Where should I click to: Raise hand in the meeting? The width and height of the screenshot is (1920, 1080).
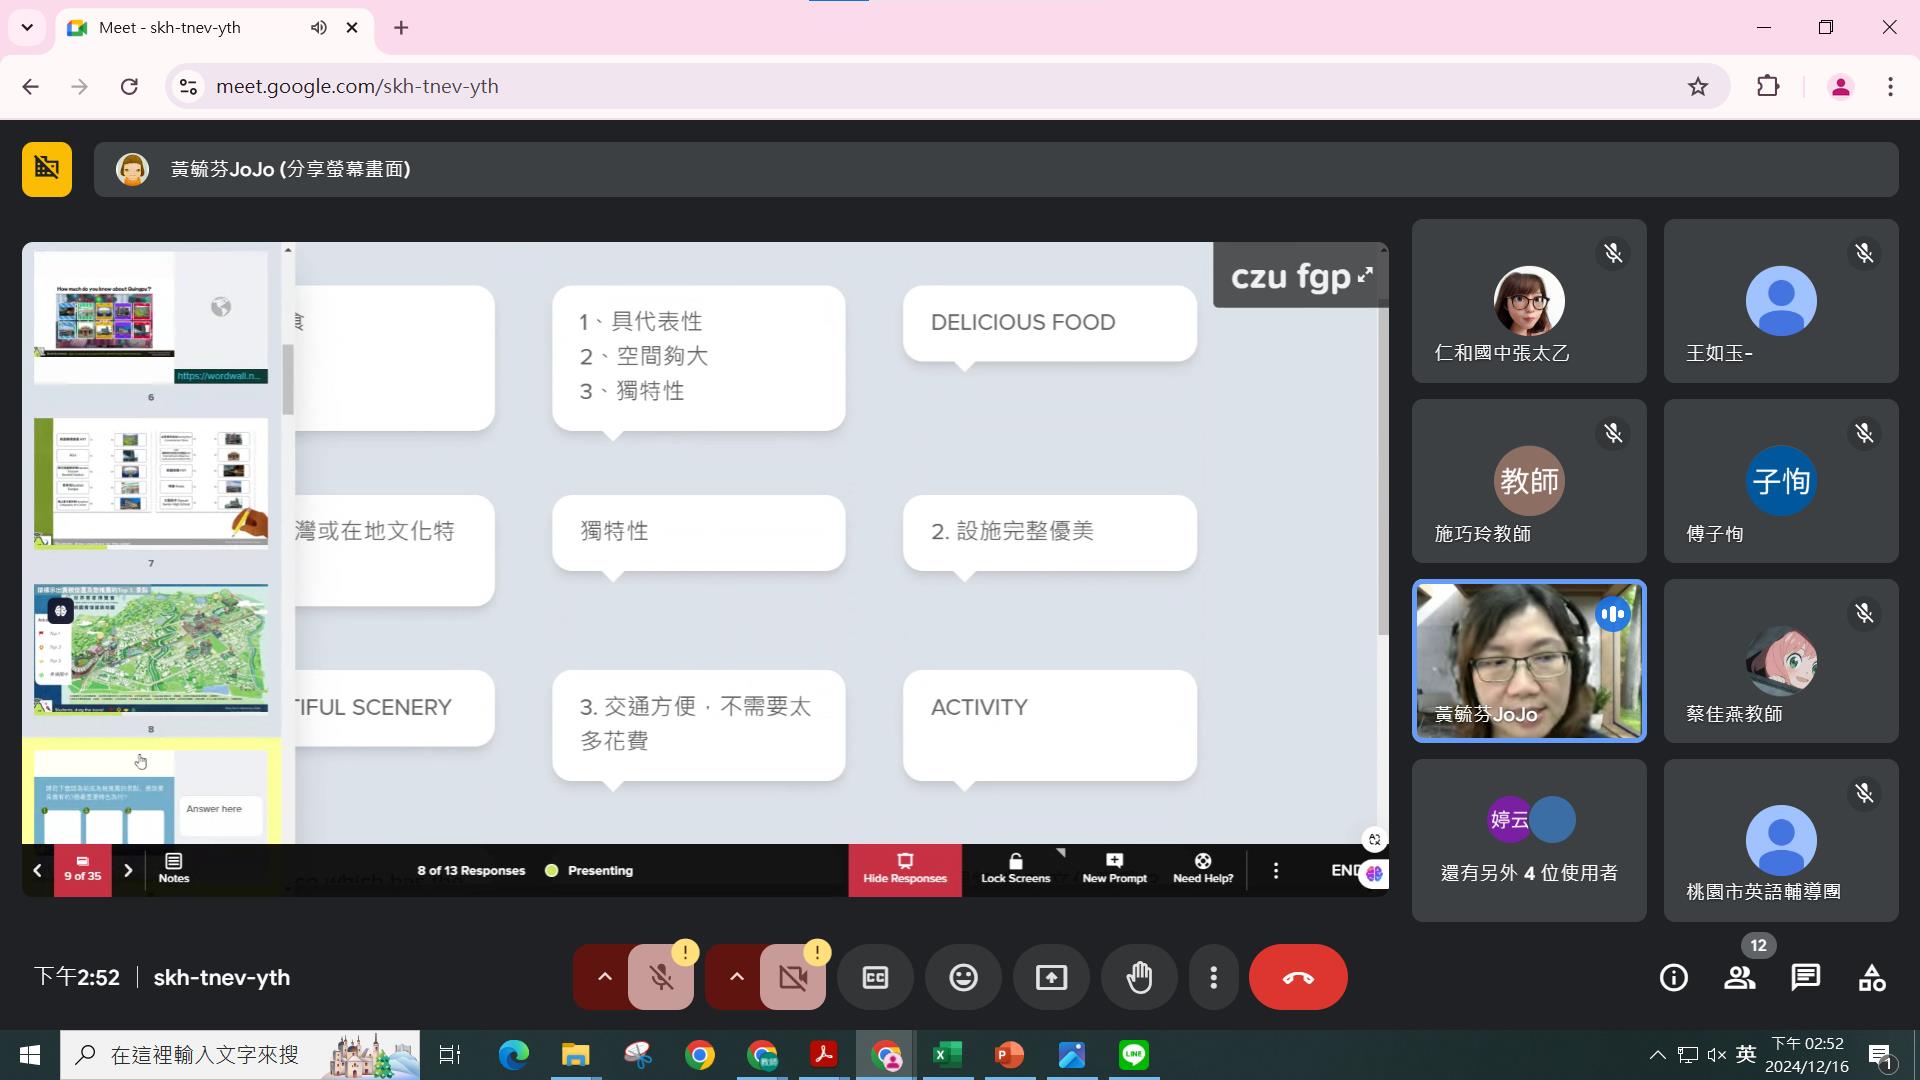[x=1139, y=977]
